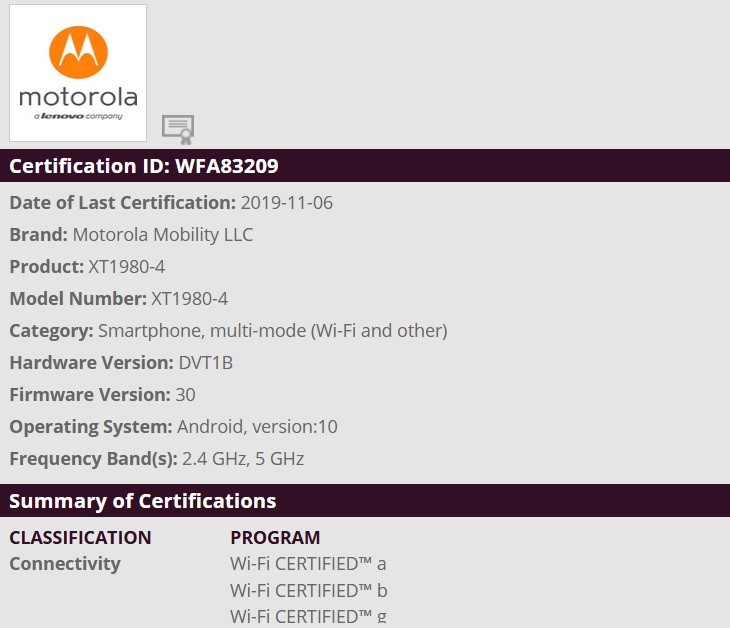Click the Wi-Fi CERTIFIED a entry
Image resolution: width=730 pixels, height=628 pixels.
point(308,564)
